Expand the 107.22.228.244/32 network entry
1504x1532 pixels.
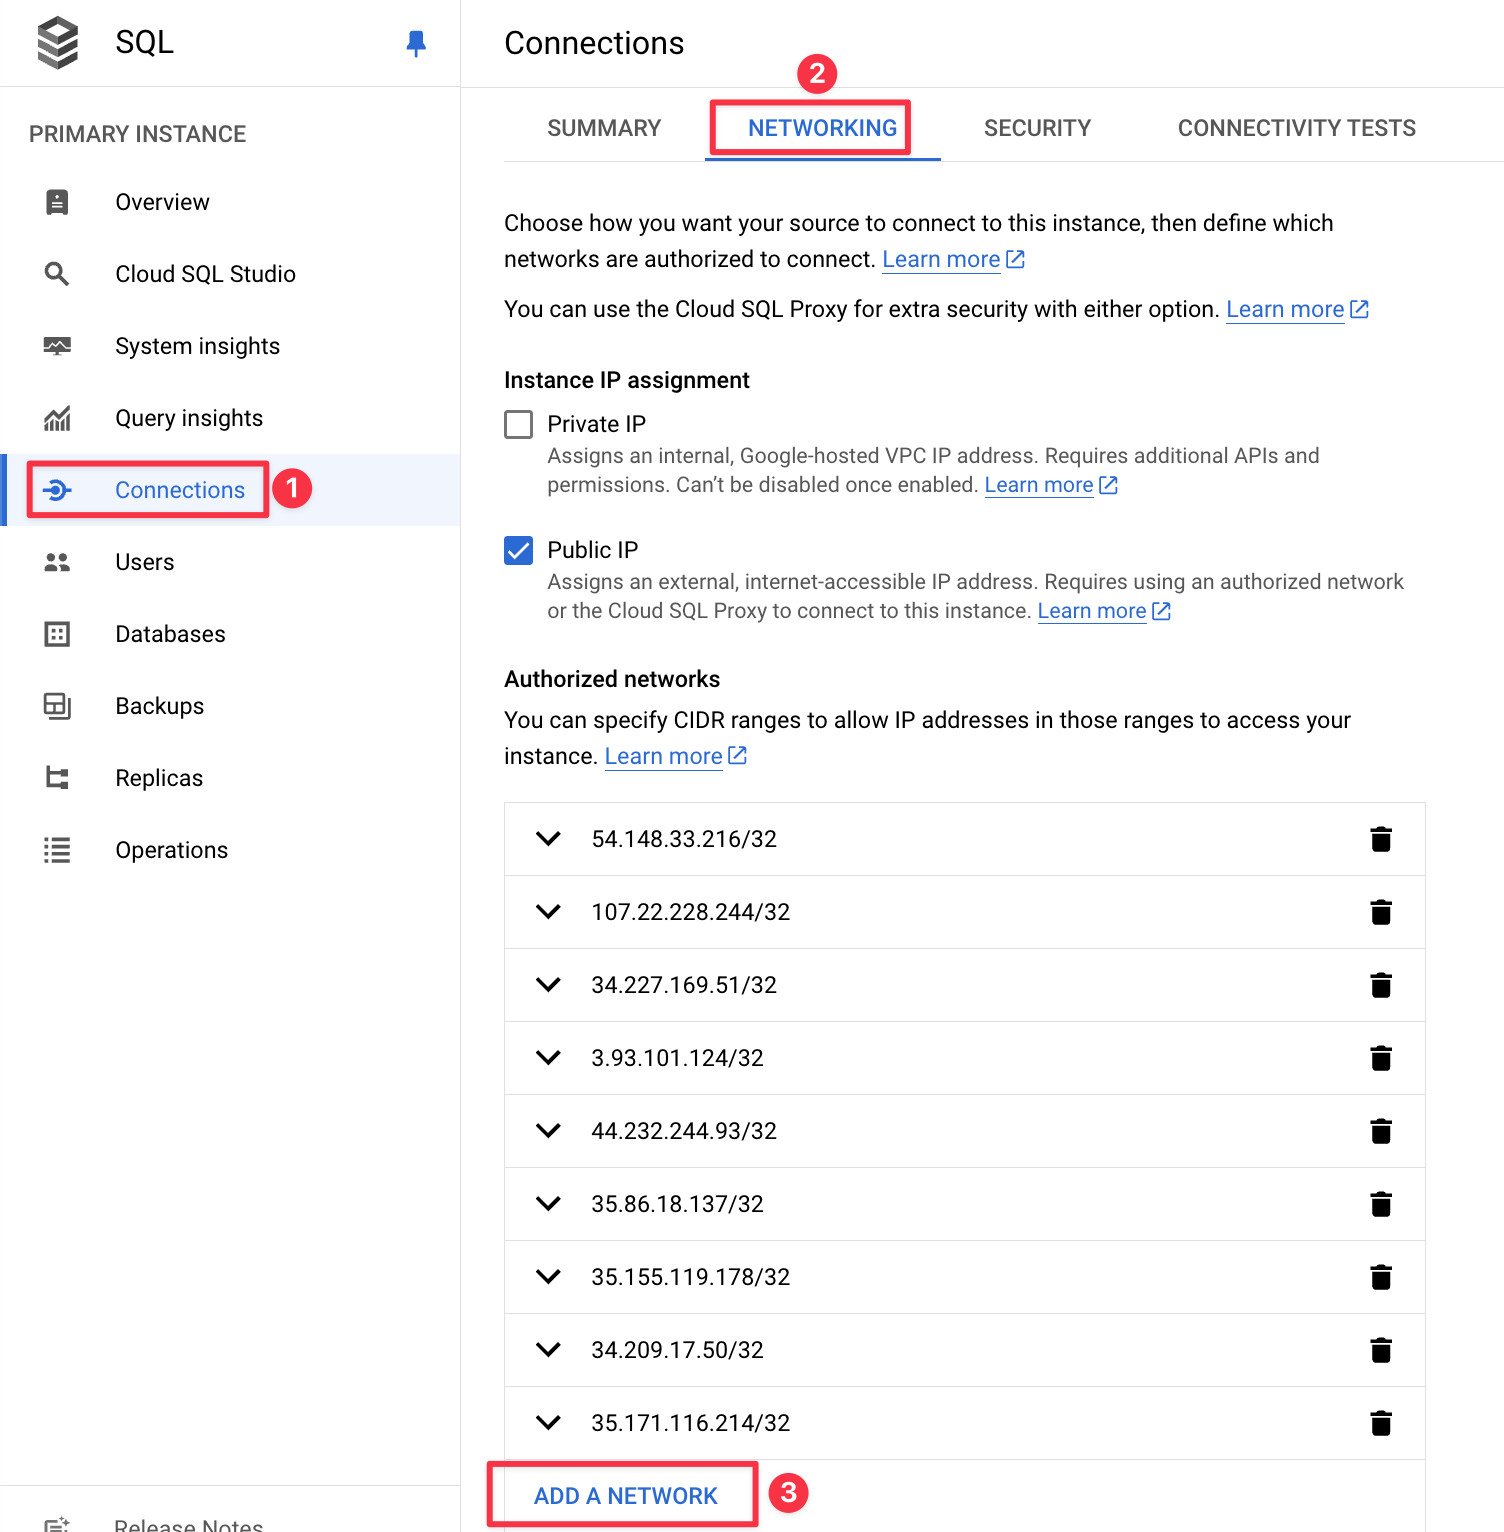[547, 911]
